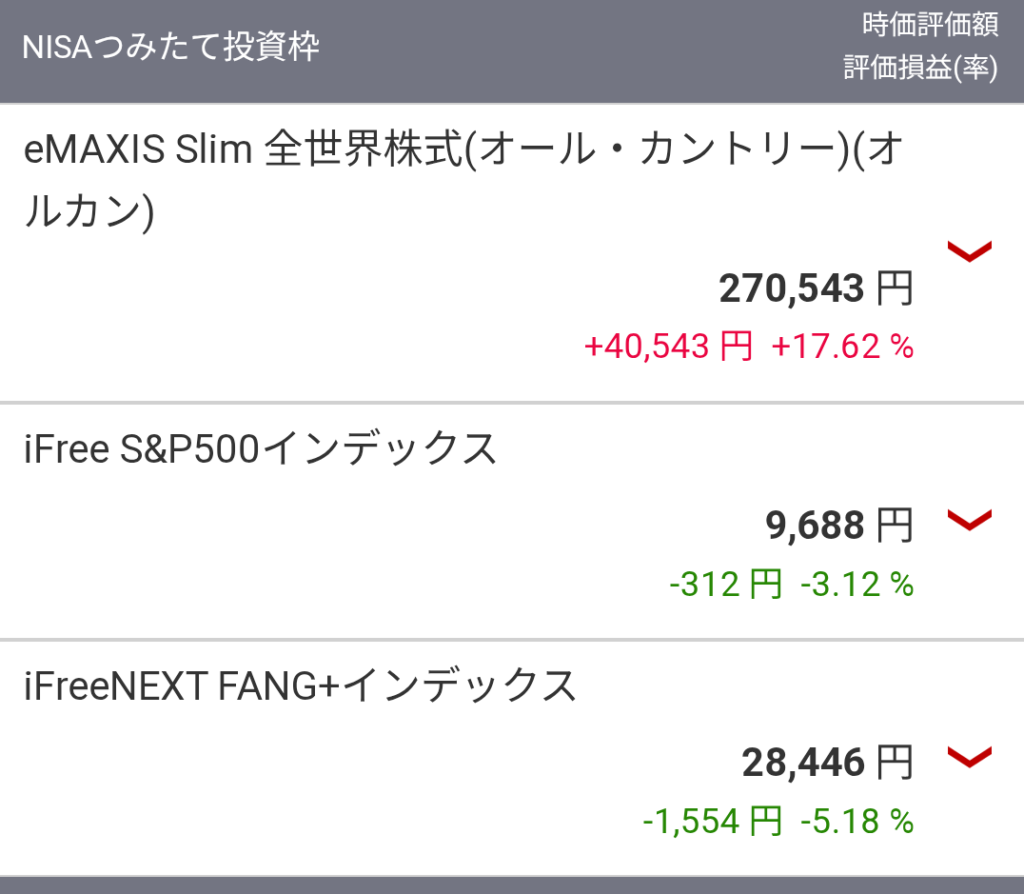The image size is (1024, 894).
Task: Select the +40,543 円 profit amount
Action: tap(668, 347)
